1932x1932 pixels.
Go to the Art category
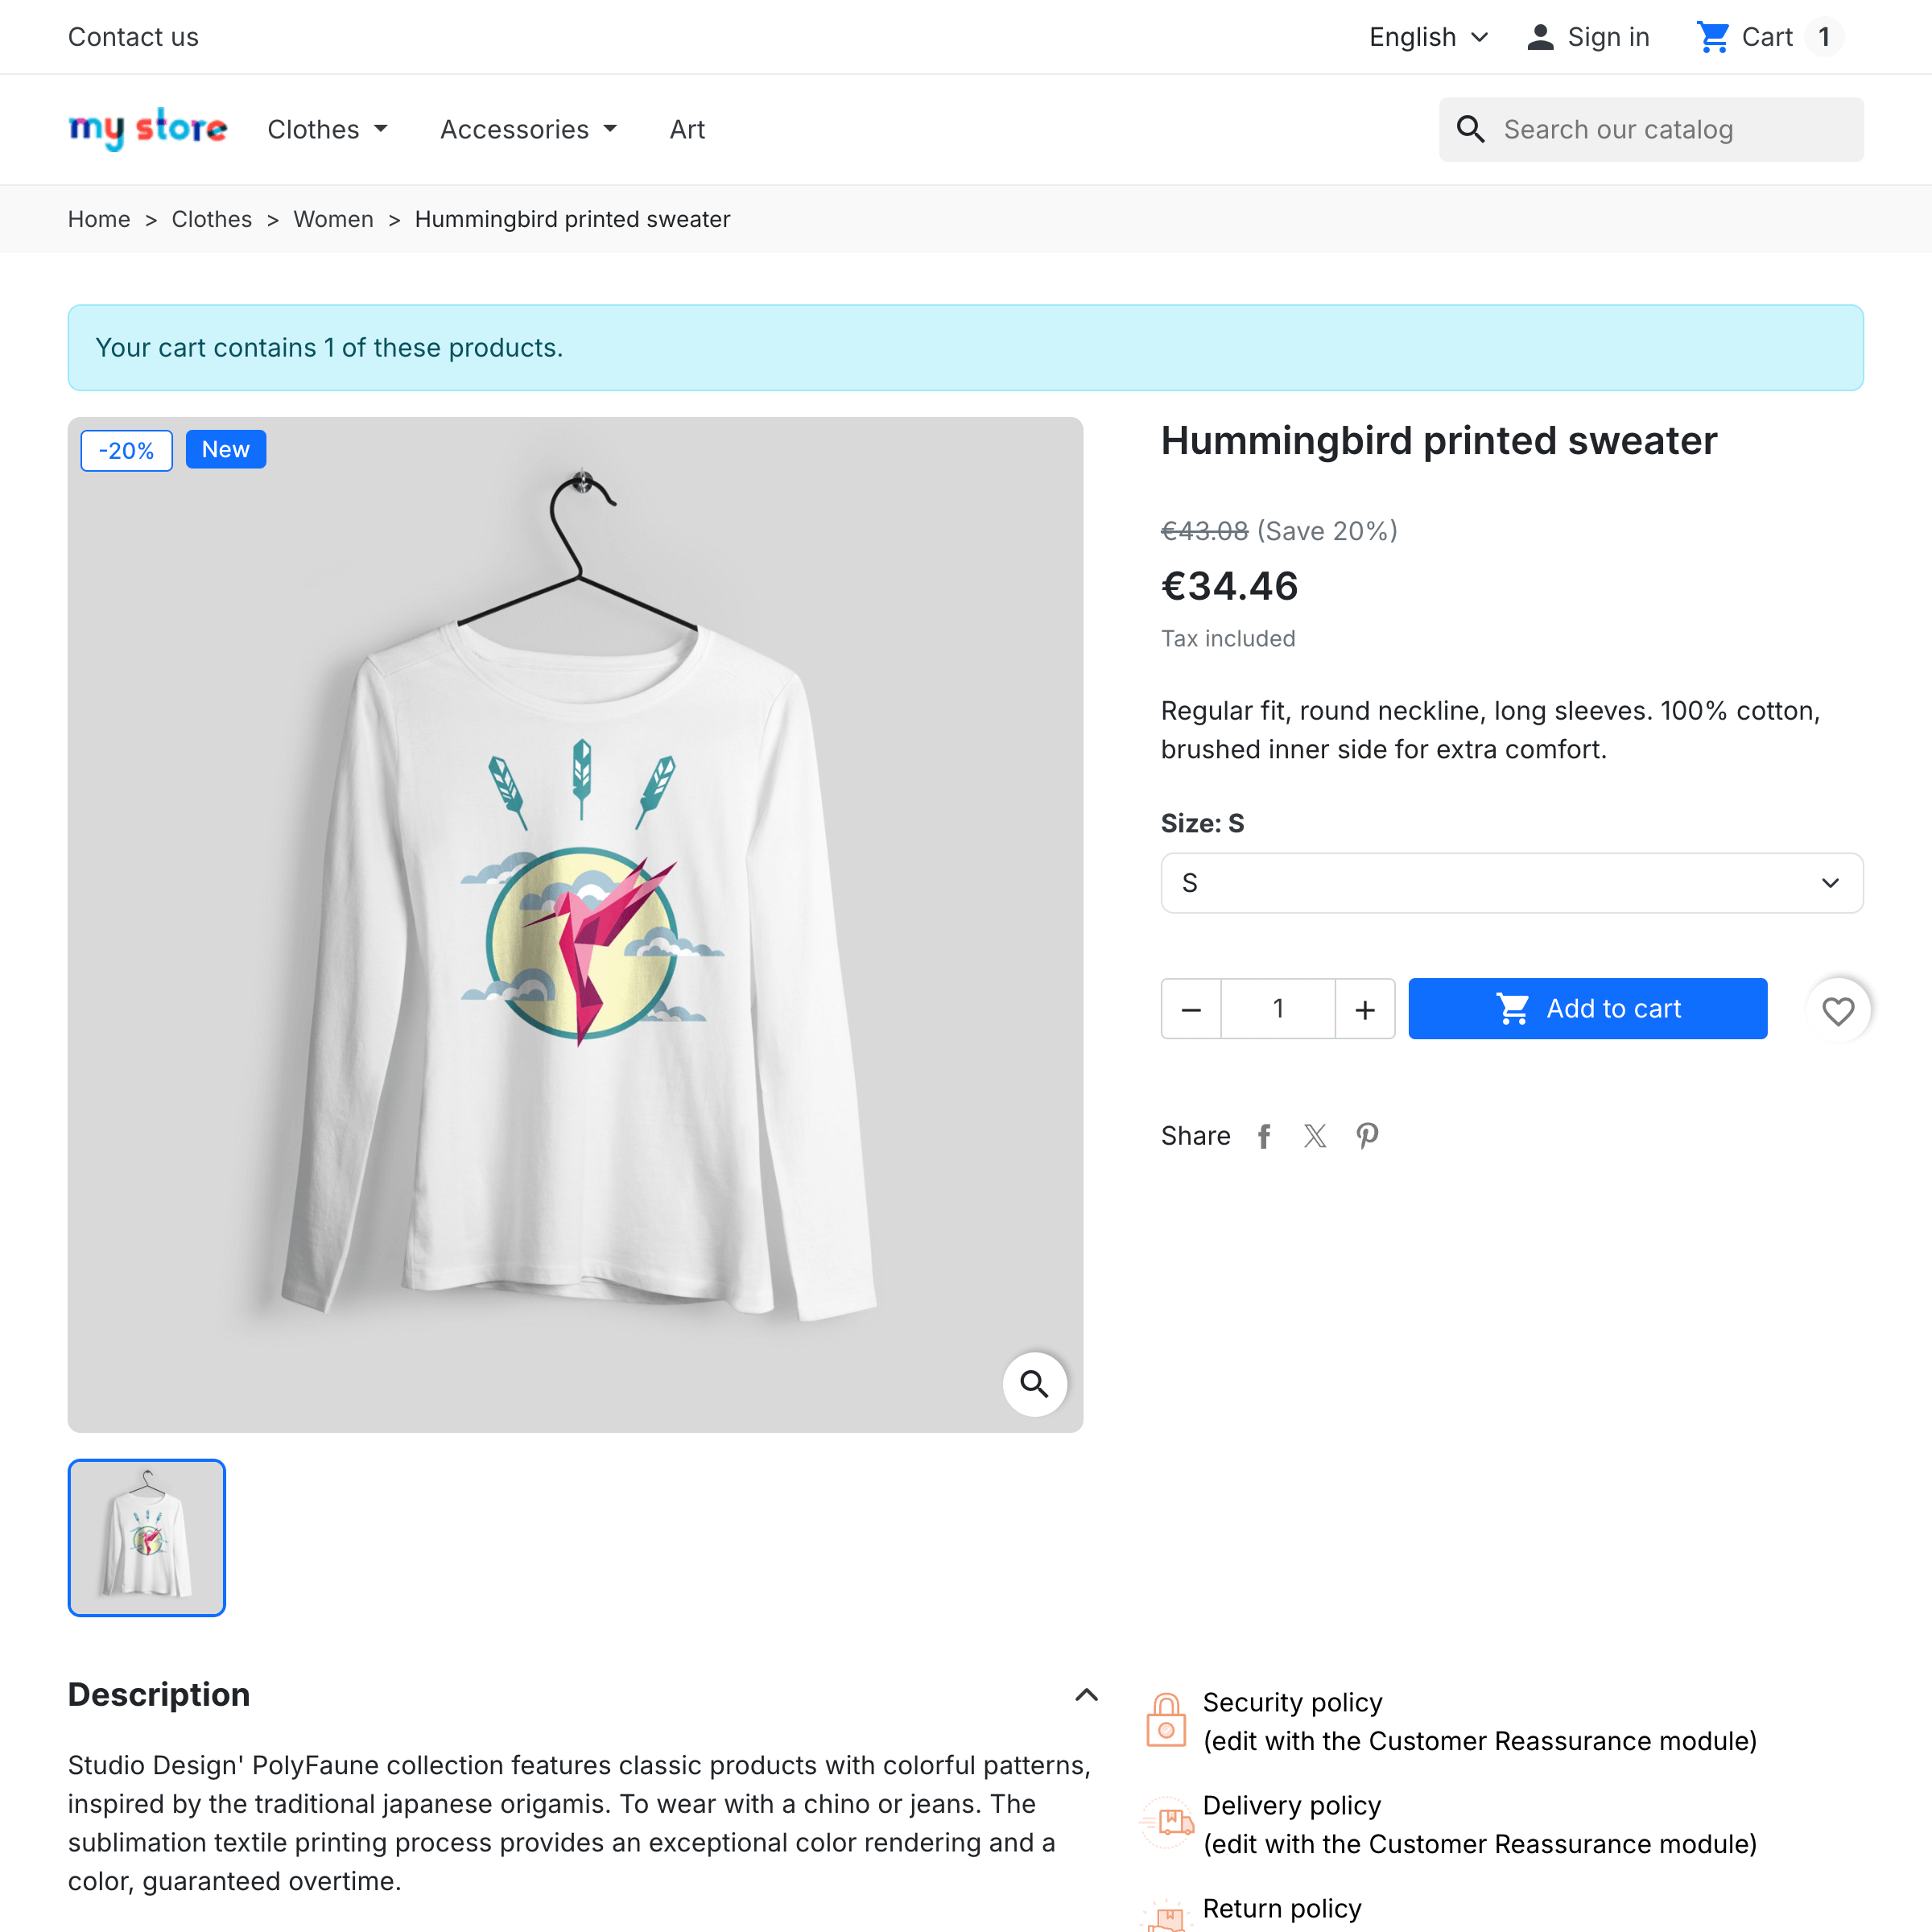(687, 129)
